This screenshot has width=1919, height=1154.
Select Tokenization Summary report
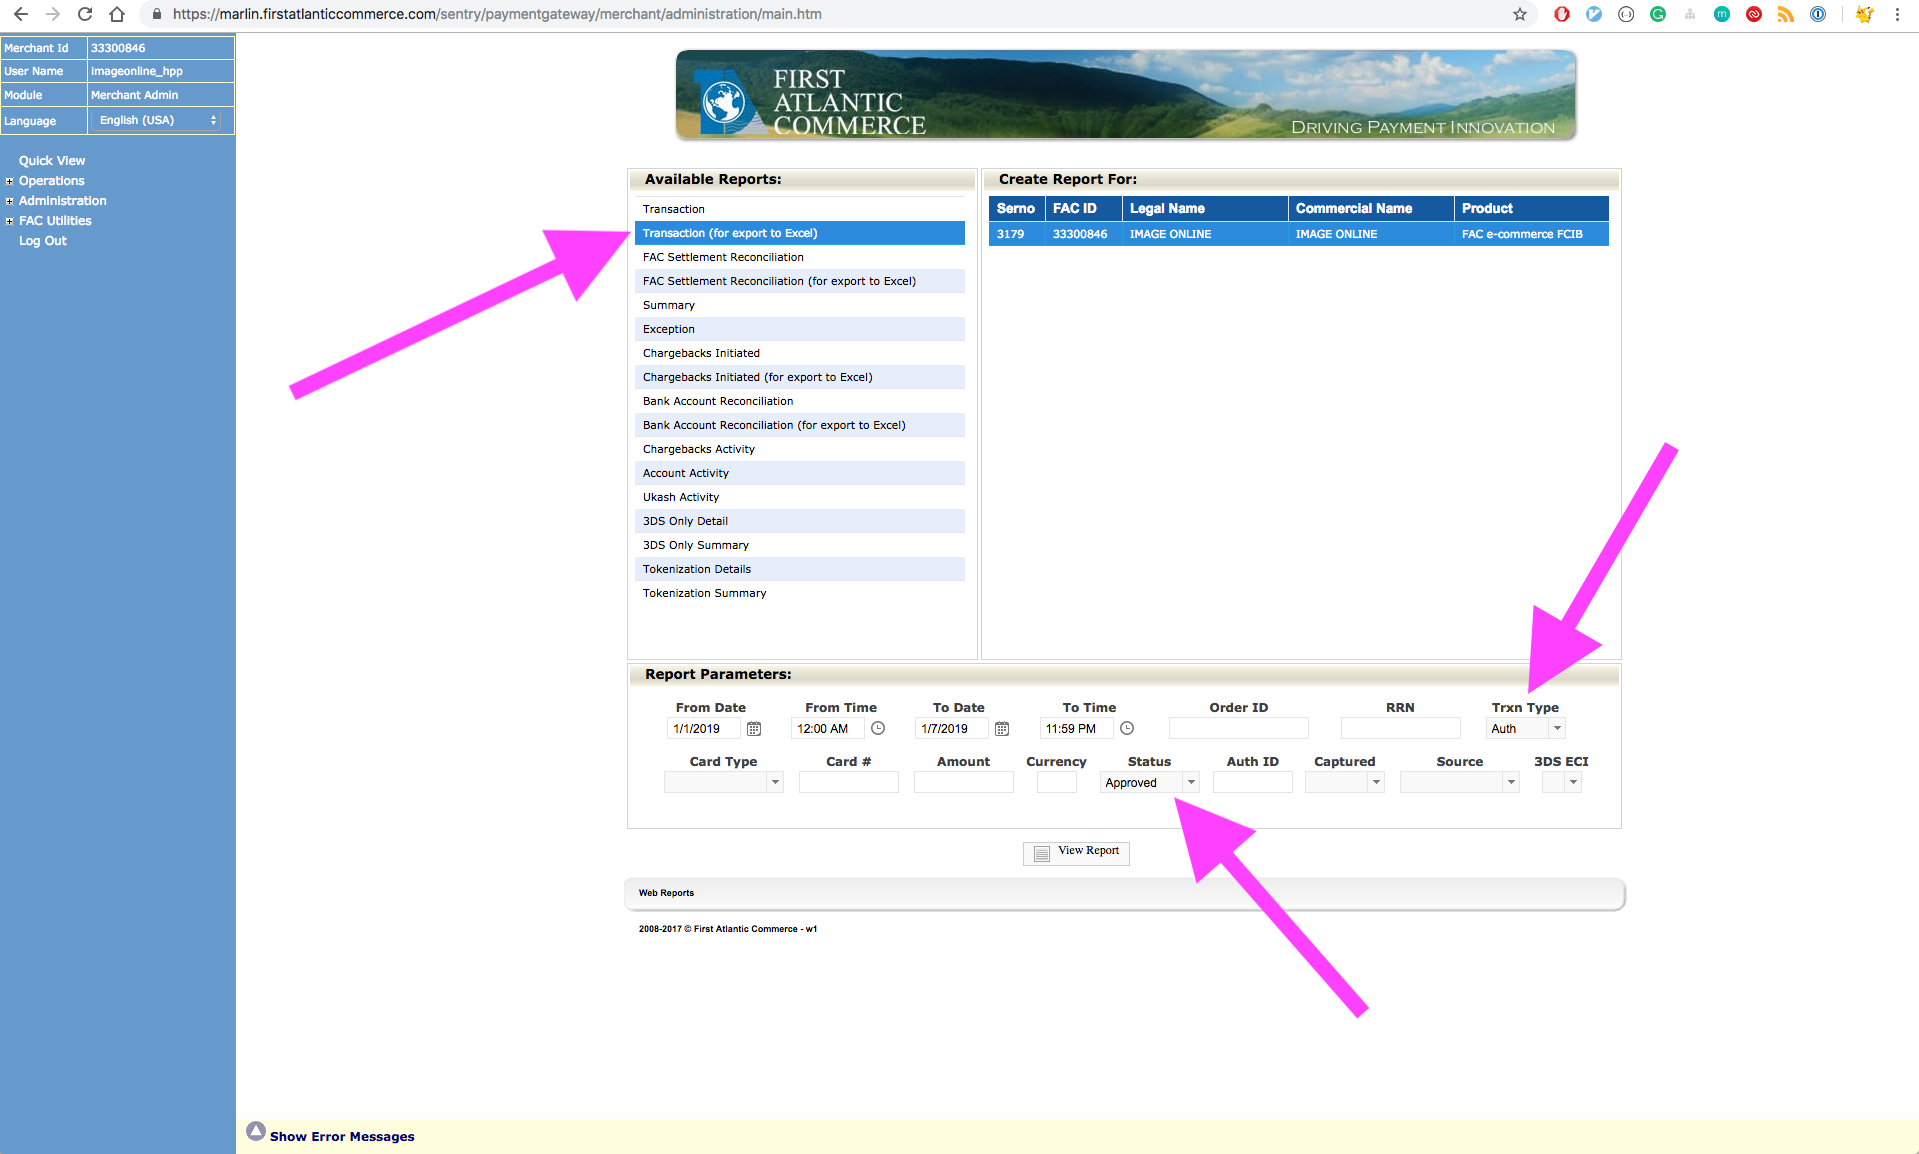(800, 593)
